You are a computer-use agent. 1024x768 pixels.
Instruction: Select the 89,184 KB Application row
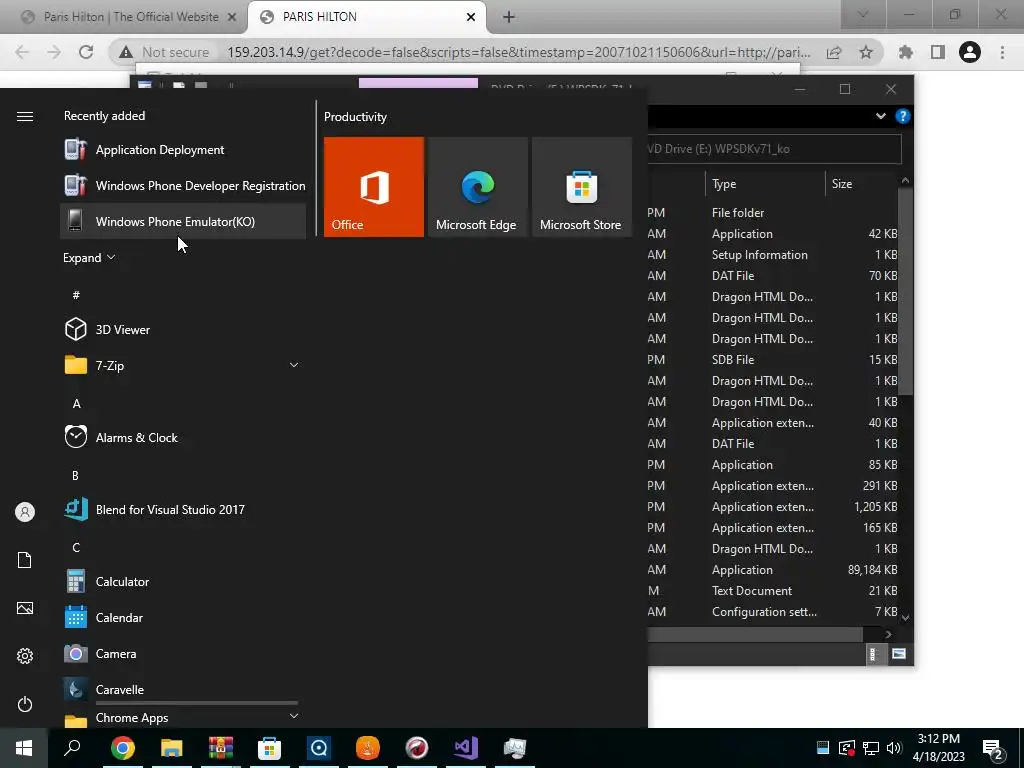click(x=773, y=569)
